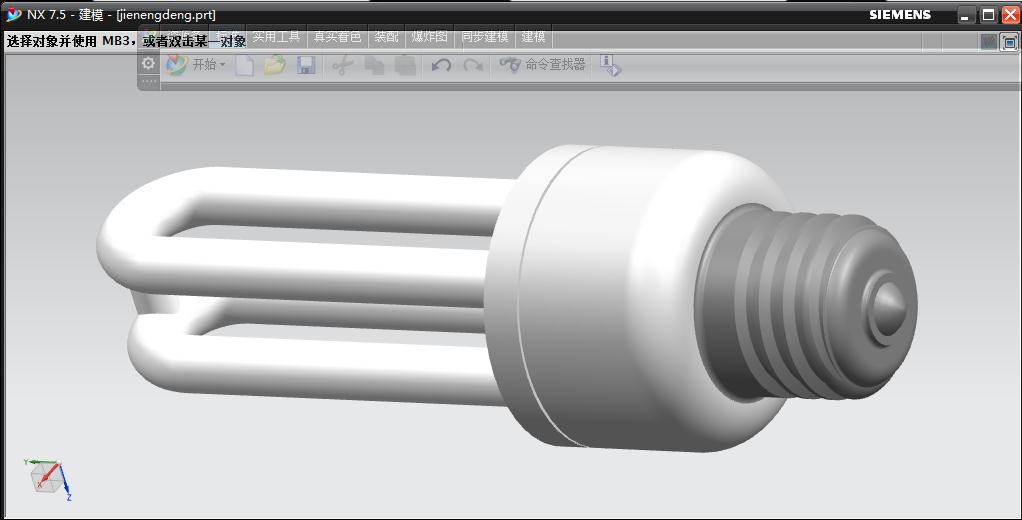
Task: Select the 装配 tab
Action: [386, 36]
